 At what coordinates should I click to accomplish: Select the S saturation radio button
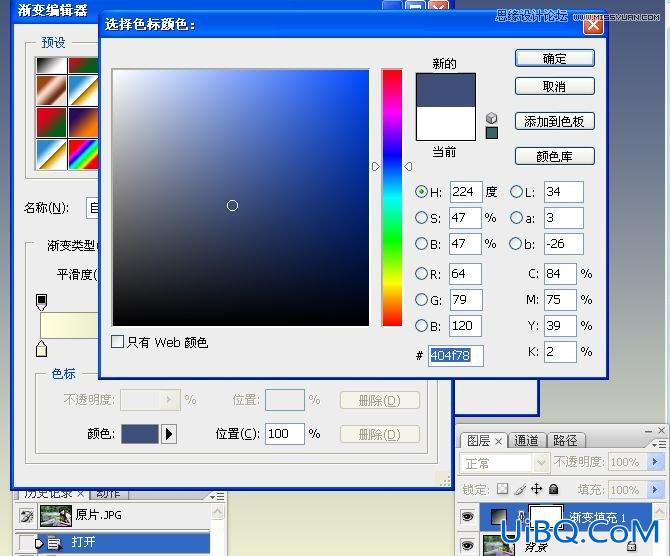coord(421,218)
